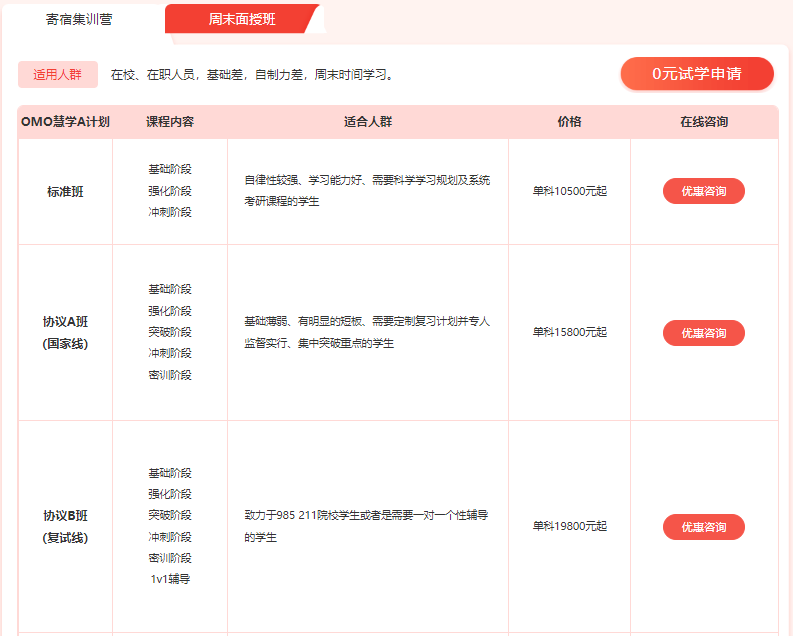Select the 标准班 row title
This screenshot has height=636, width=793.
pyautogui.click(x=65, y=192)
